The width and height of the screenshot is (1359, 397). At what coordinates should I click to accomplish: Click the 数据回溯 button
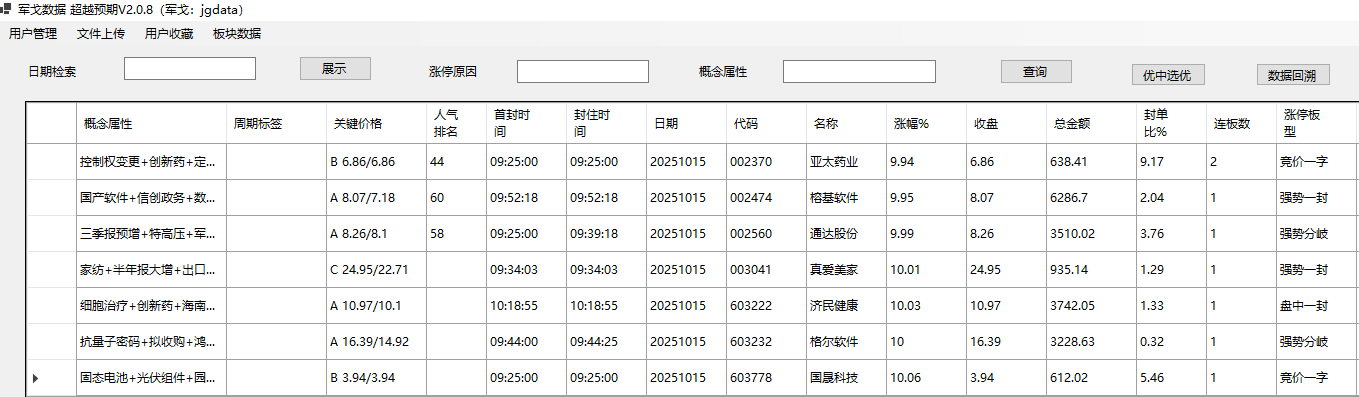(1293, 75)
